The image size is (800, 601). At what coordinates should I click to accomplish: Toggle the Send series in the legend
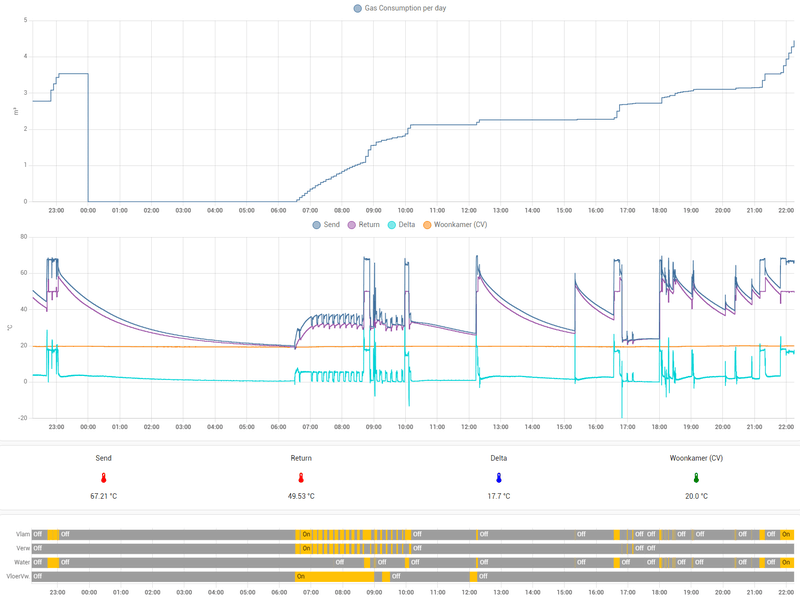click(326, 224)
